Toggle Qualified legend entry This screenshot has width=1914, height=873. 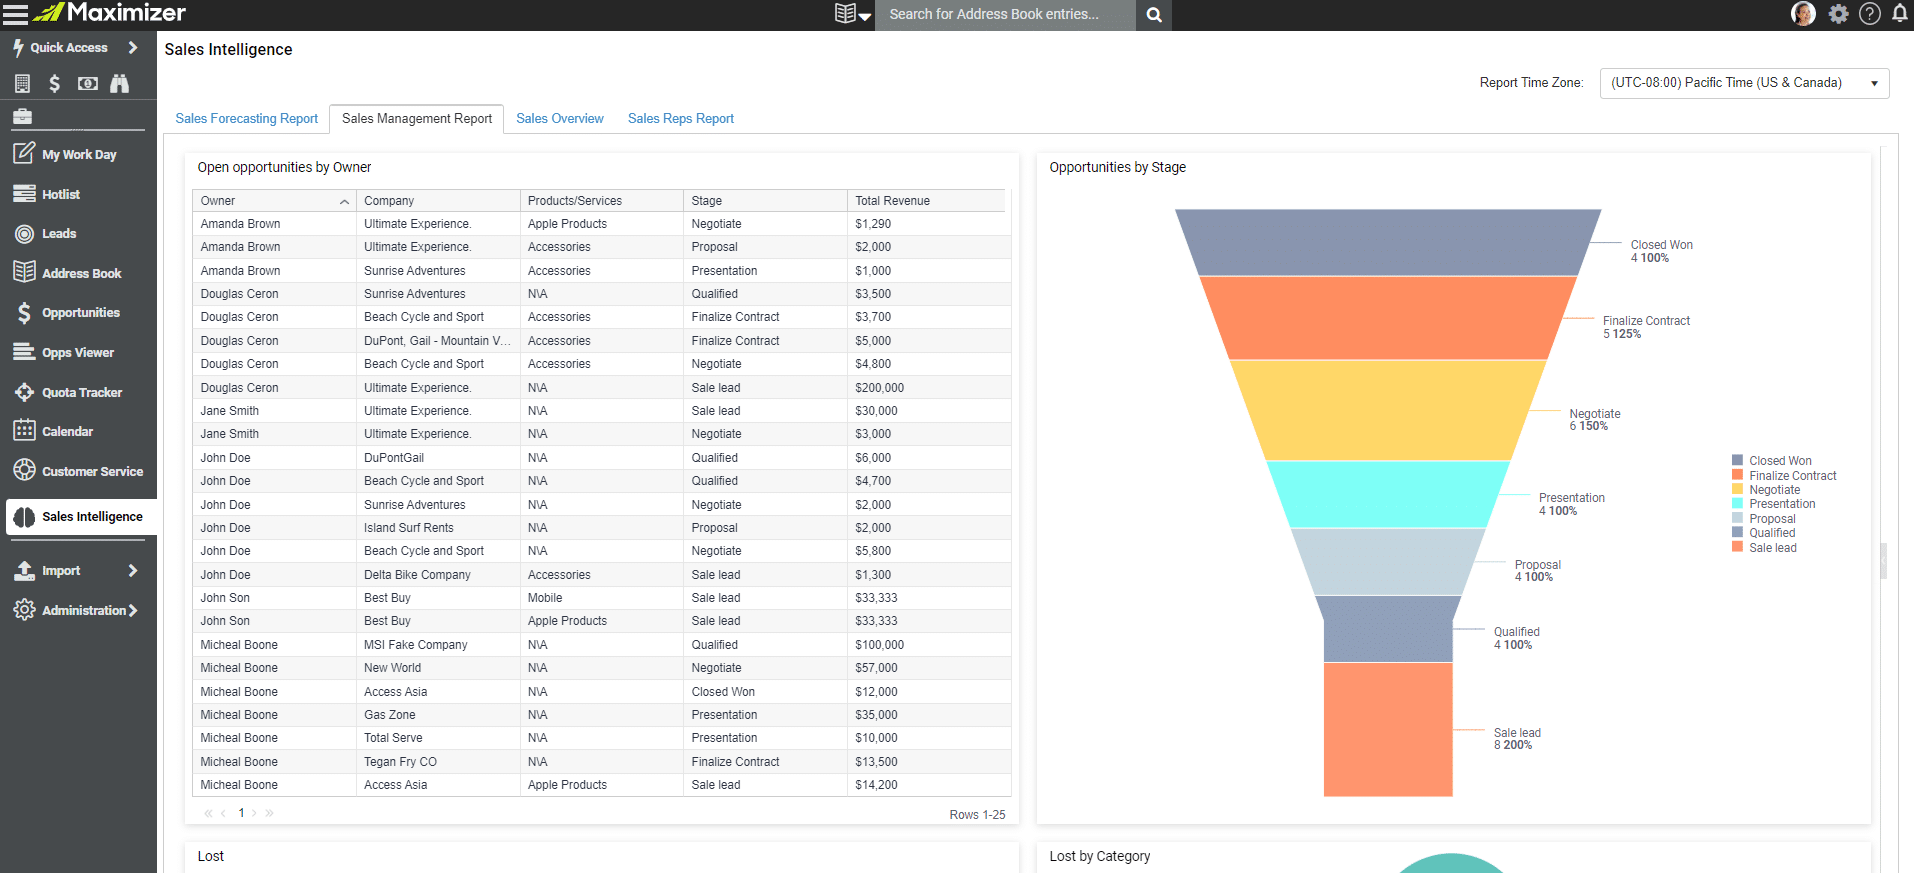point(1764,533)
